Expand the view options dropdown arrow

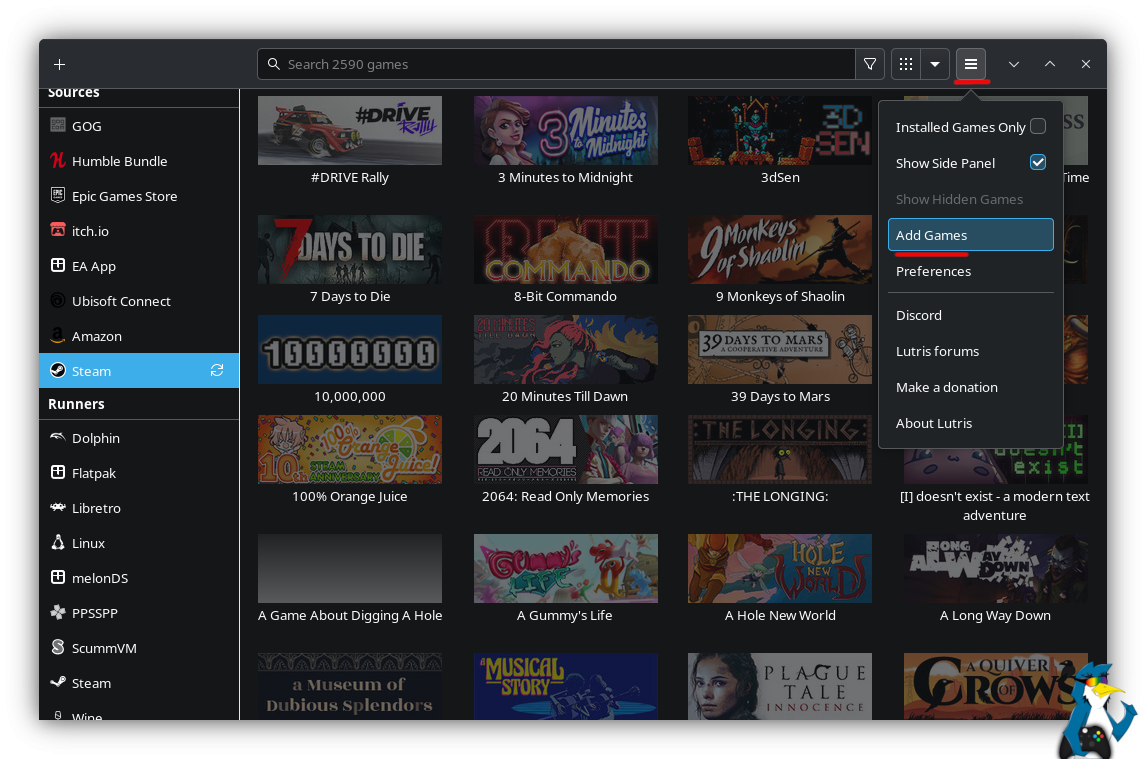[x=935, y=64]
